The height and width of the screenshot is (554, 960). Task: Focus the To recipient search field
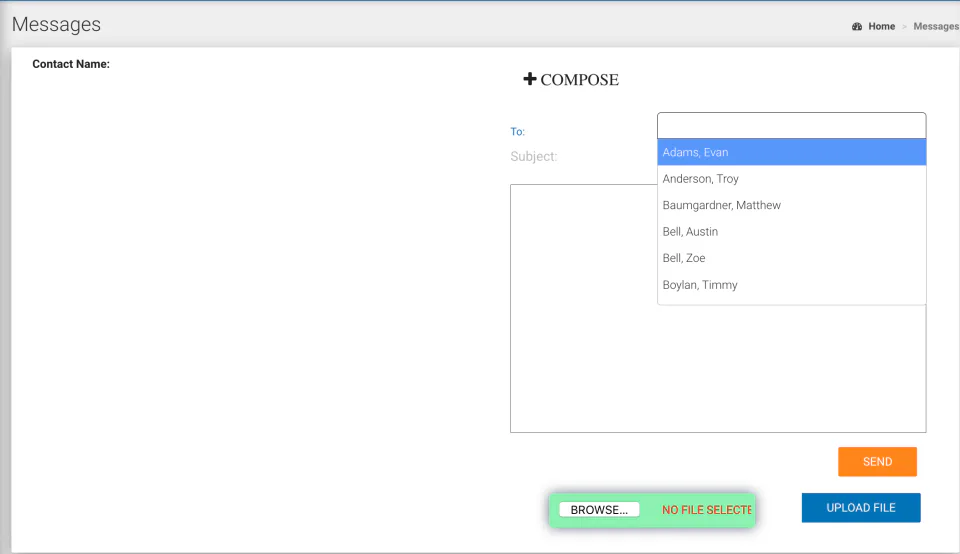[x=791, y=125]
